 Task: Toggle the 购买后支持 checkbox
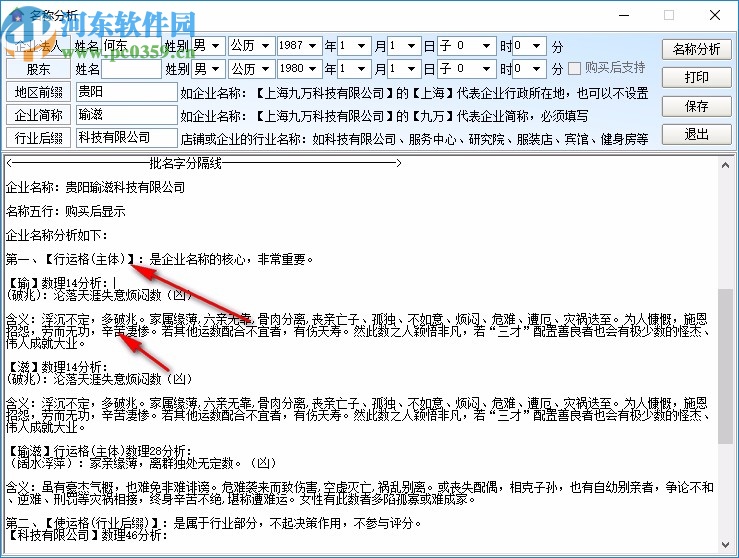pos(574,69)
